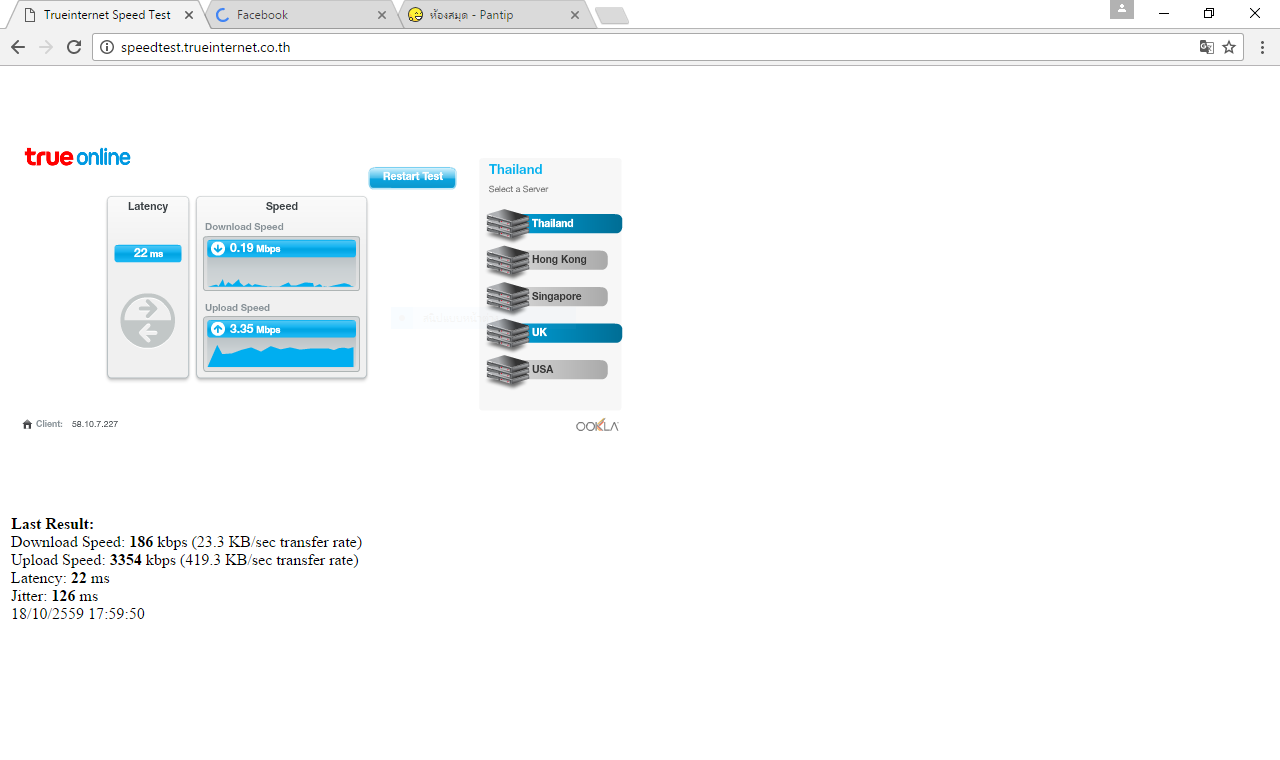Viewport: 1280px width, 760px height.
Task: Open the Chrome three-dot menu
Action: click(1262, 47)
